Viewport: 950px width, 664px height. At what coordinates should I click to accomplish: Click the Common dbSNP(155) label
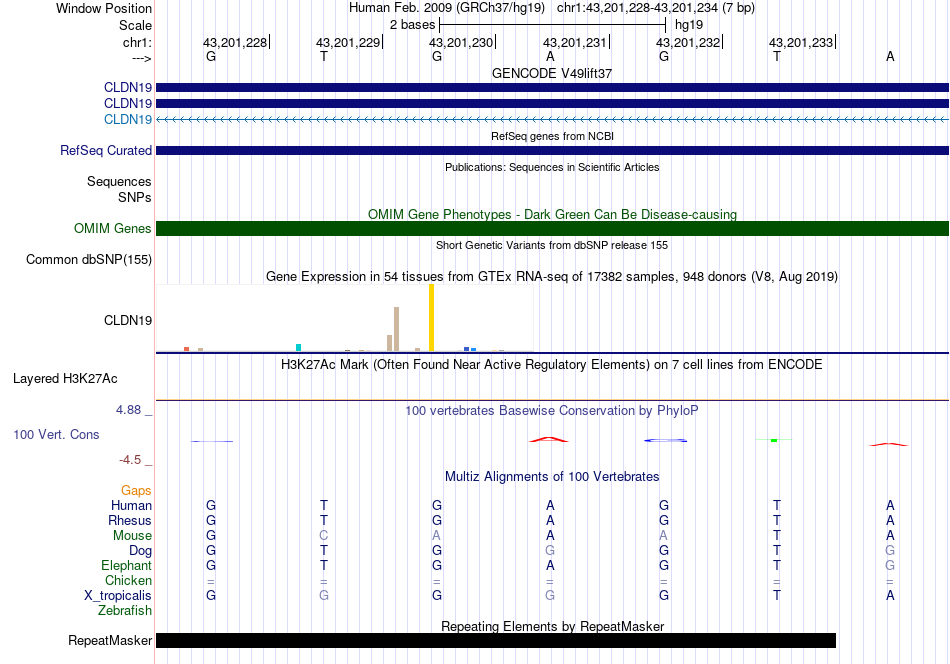tap(89, 259)
